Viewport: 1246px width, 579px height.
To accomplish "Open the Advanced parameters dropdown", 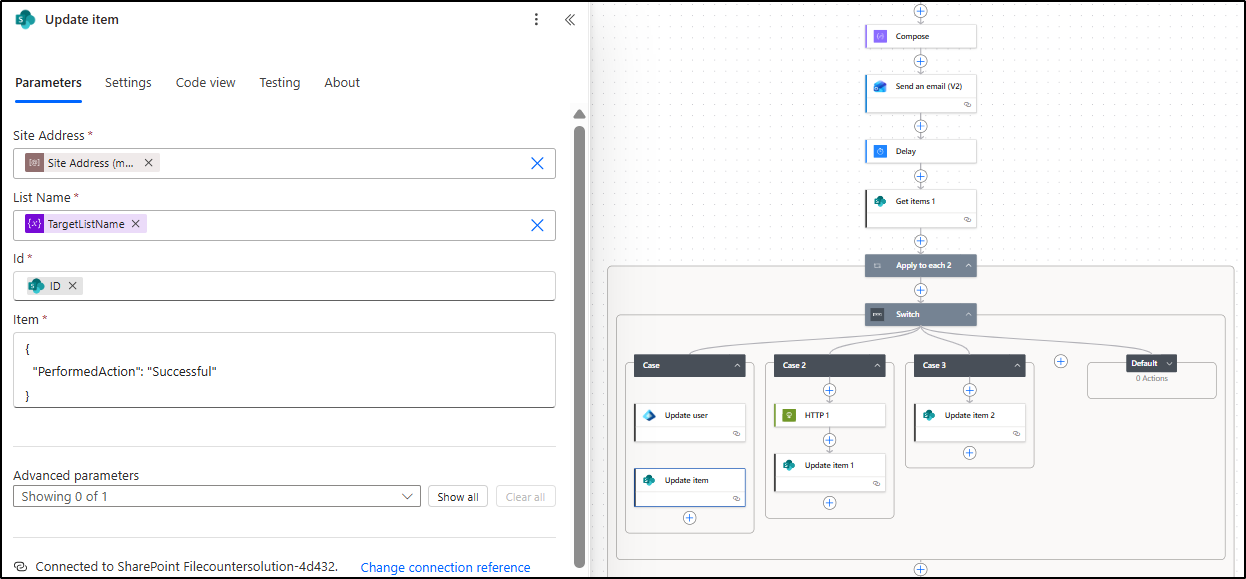I will 407,496.
